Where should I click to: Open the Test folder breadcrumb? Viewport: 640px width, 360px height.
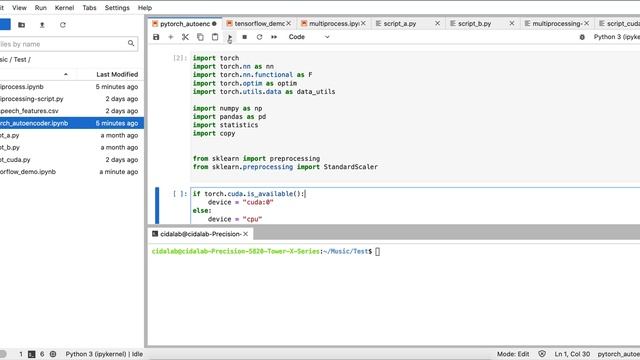pyautogui.click(x=20, y=60)
